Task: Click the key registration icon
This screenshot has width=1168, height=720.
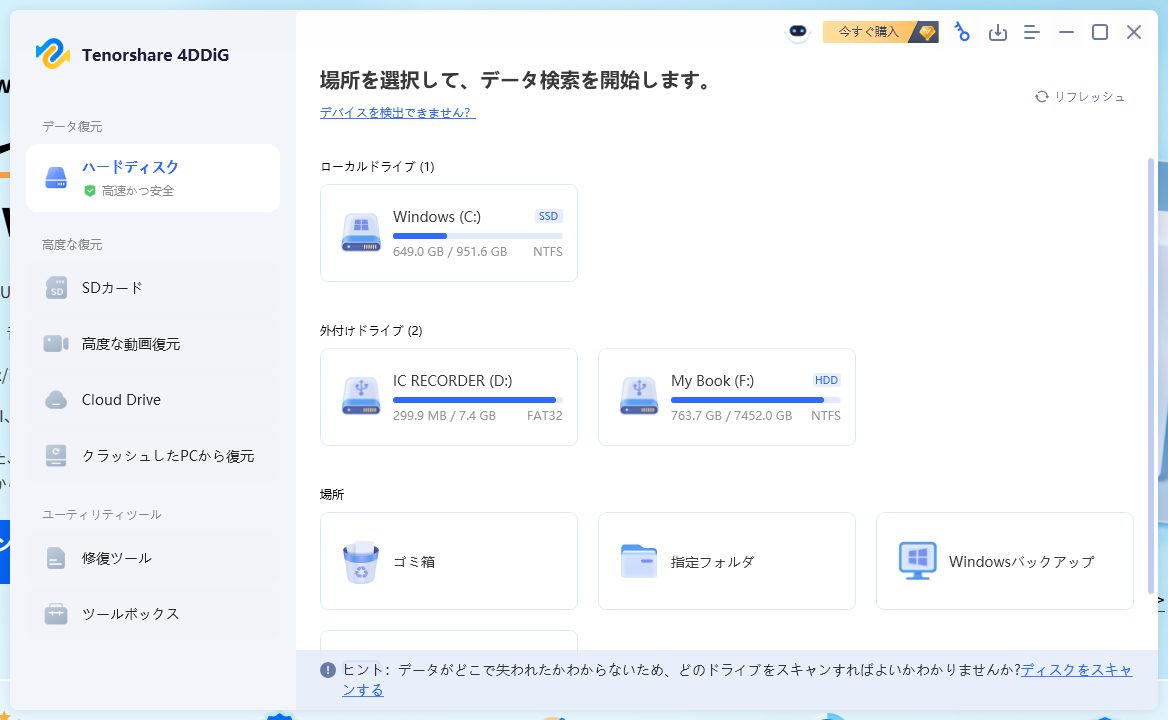Action: click(962, 32)
